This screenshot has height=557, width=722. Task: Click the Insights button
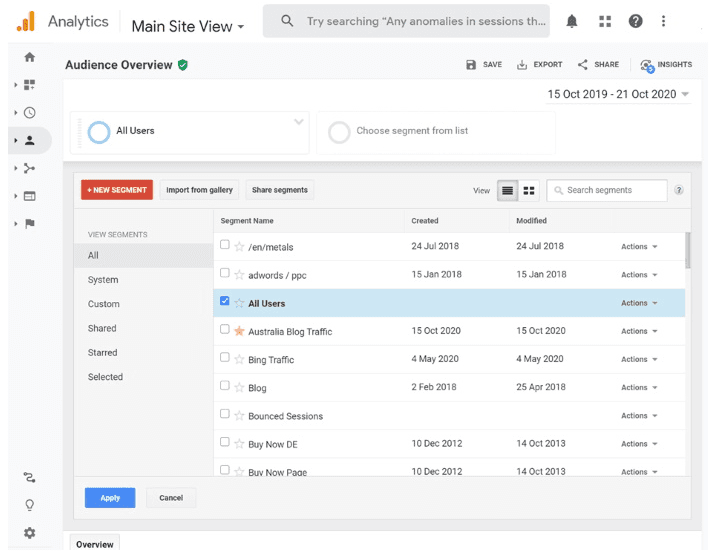point(666,65)
